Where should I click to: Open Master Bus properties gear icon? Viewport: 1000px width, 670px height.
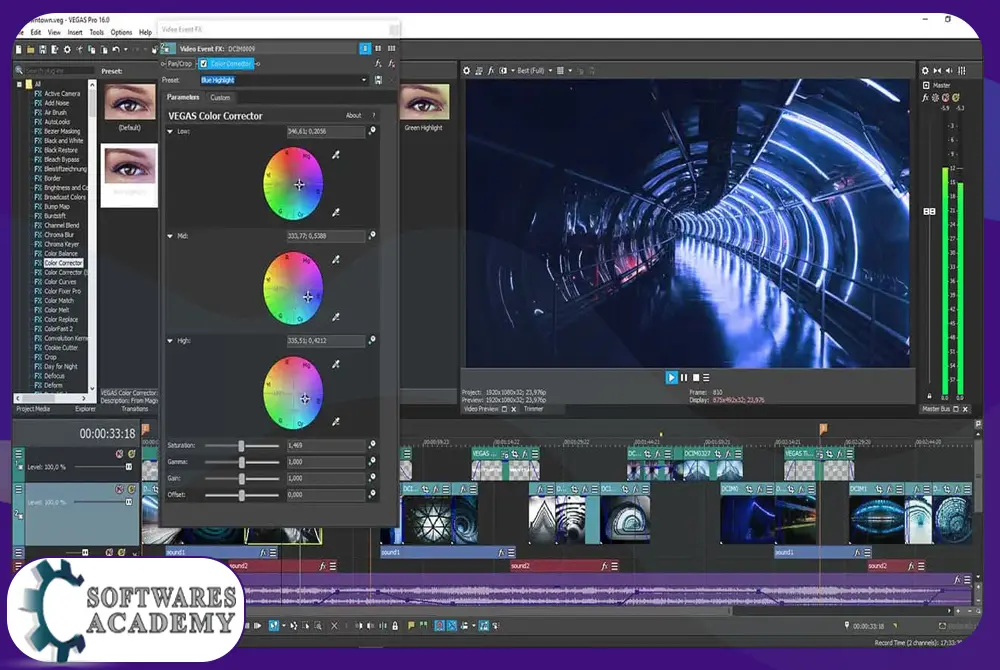[x=925, y=71]
